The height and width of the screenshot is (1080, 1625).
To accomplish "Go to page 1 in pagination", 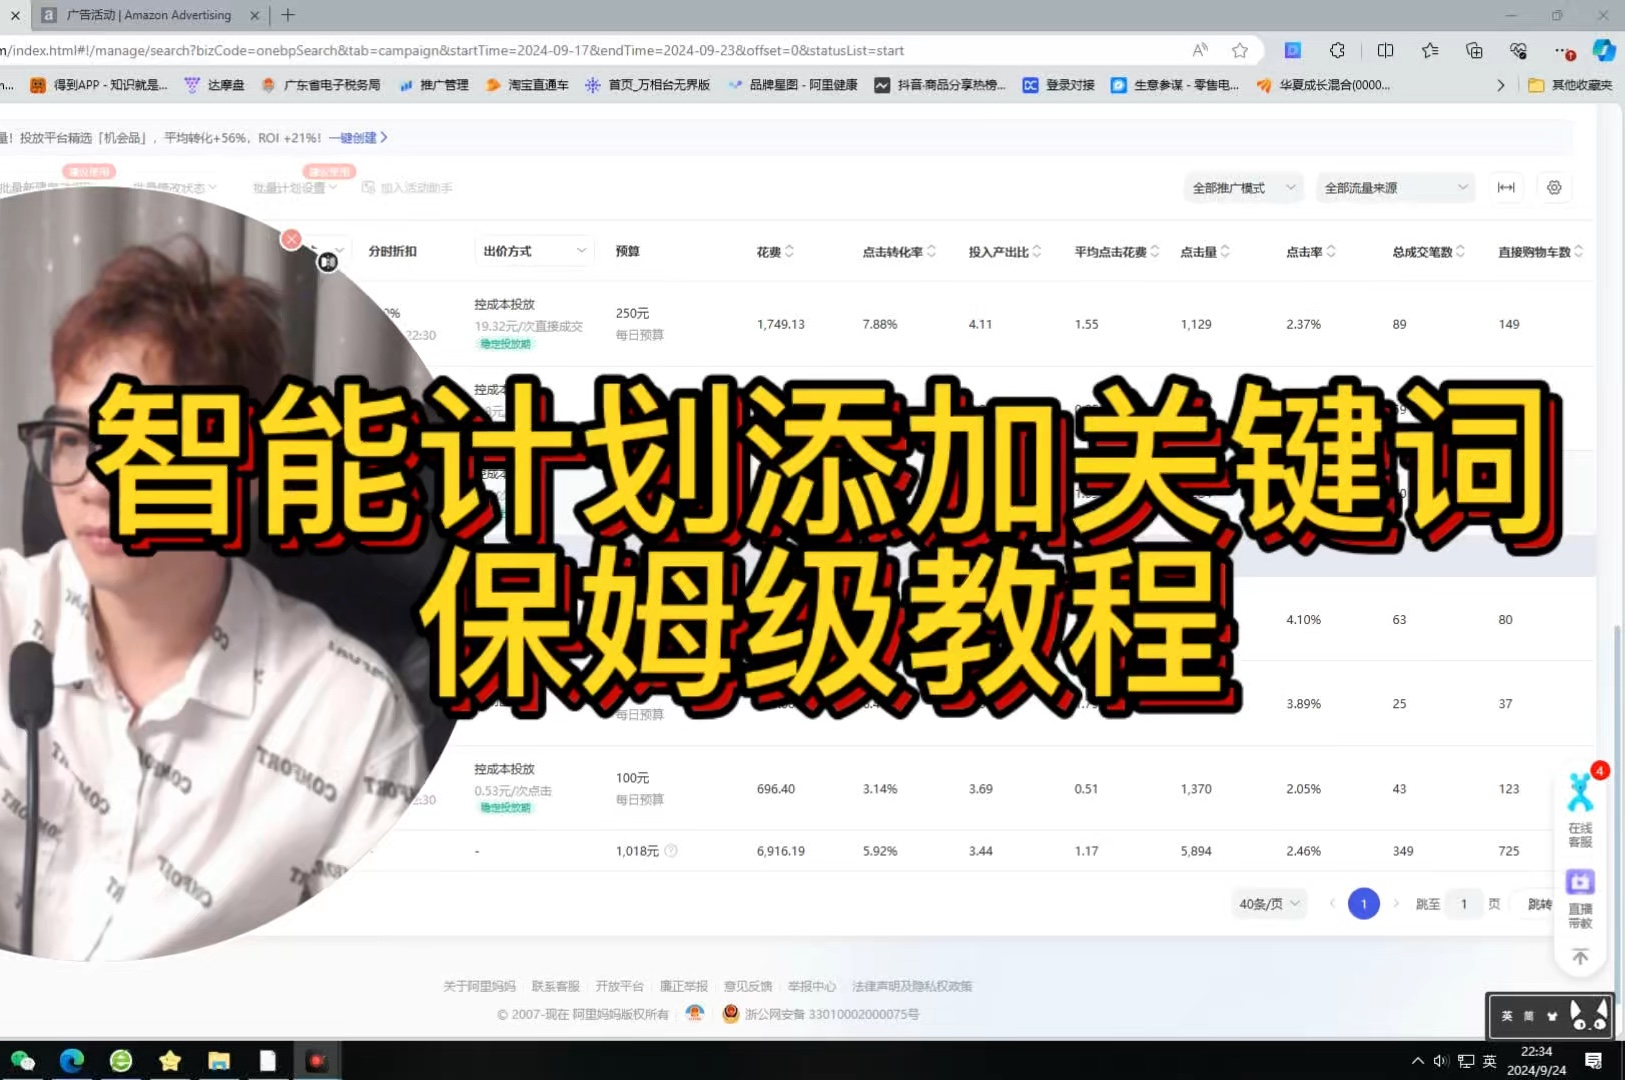I will point(1363,904).
